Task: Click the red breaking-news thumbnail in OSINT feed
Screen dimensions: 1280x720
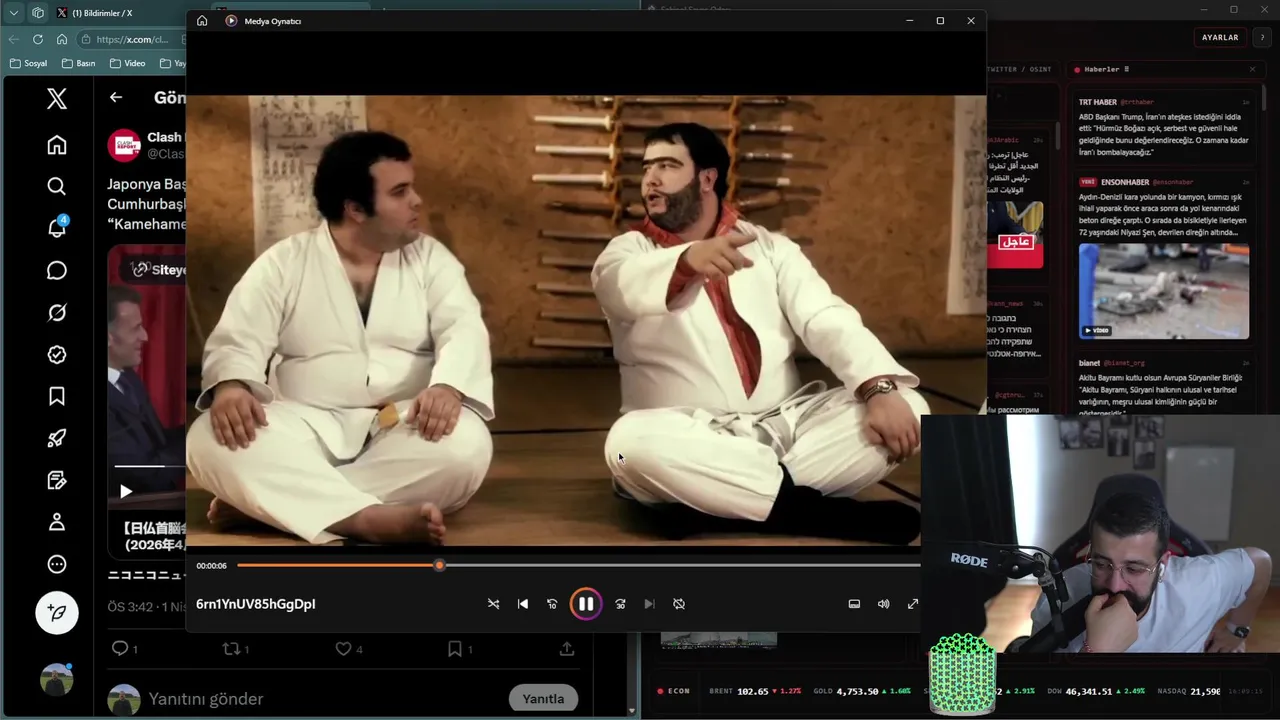Action: [x=1015, y=235]
